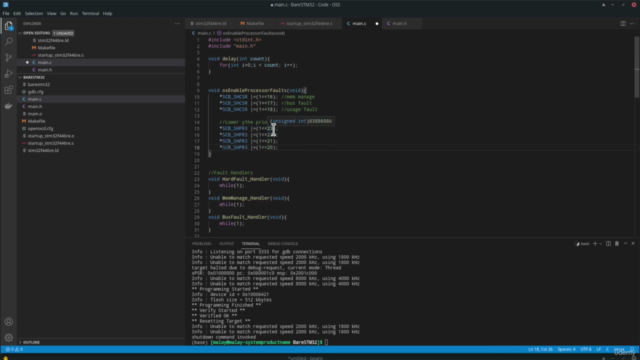640x360 pixels.
Task: Open baresstm32 file in the BARESTM32 folder
Action: point(38,84)
